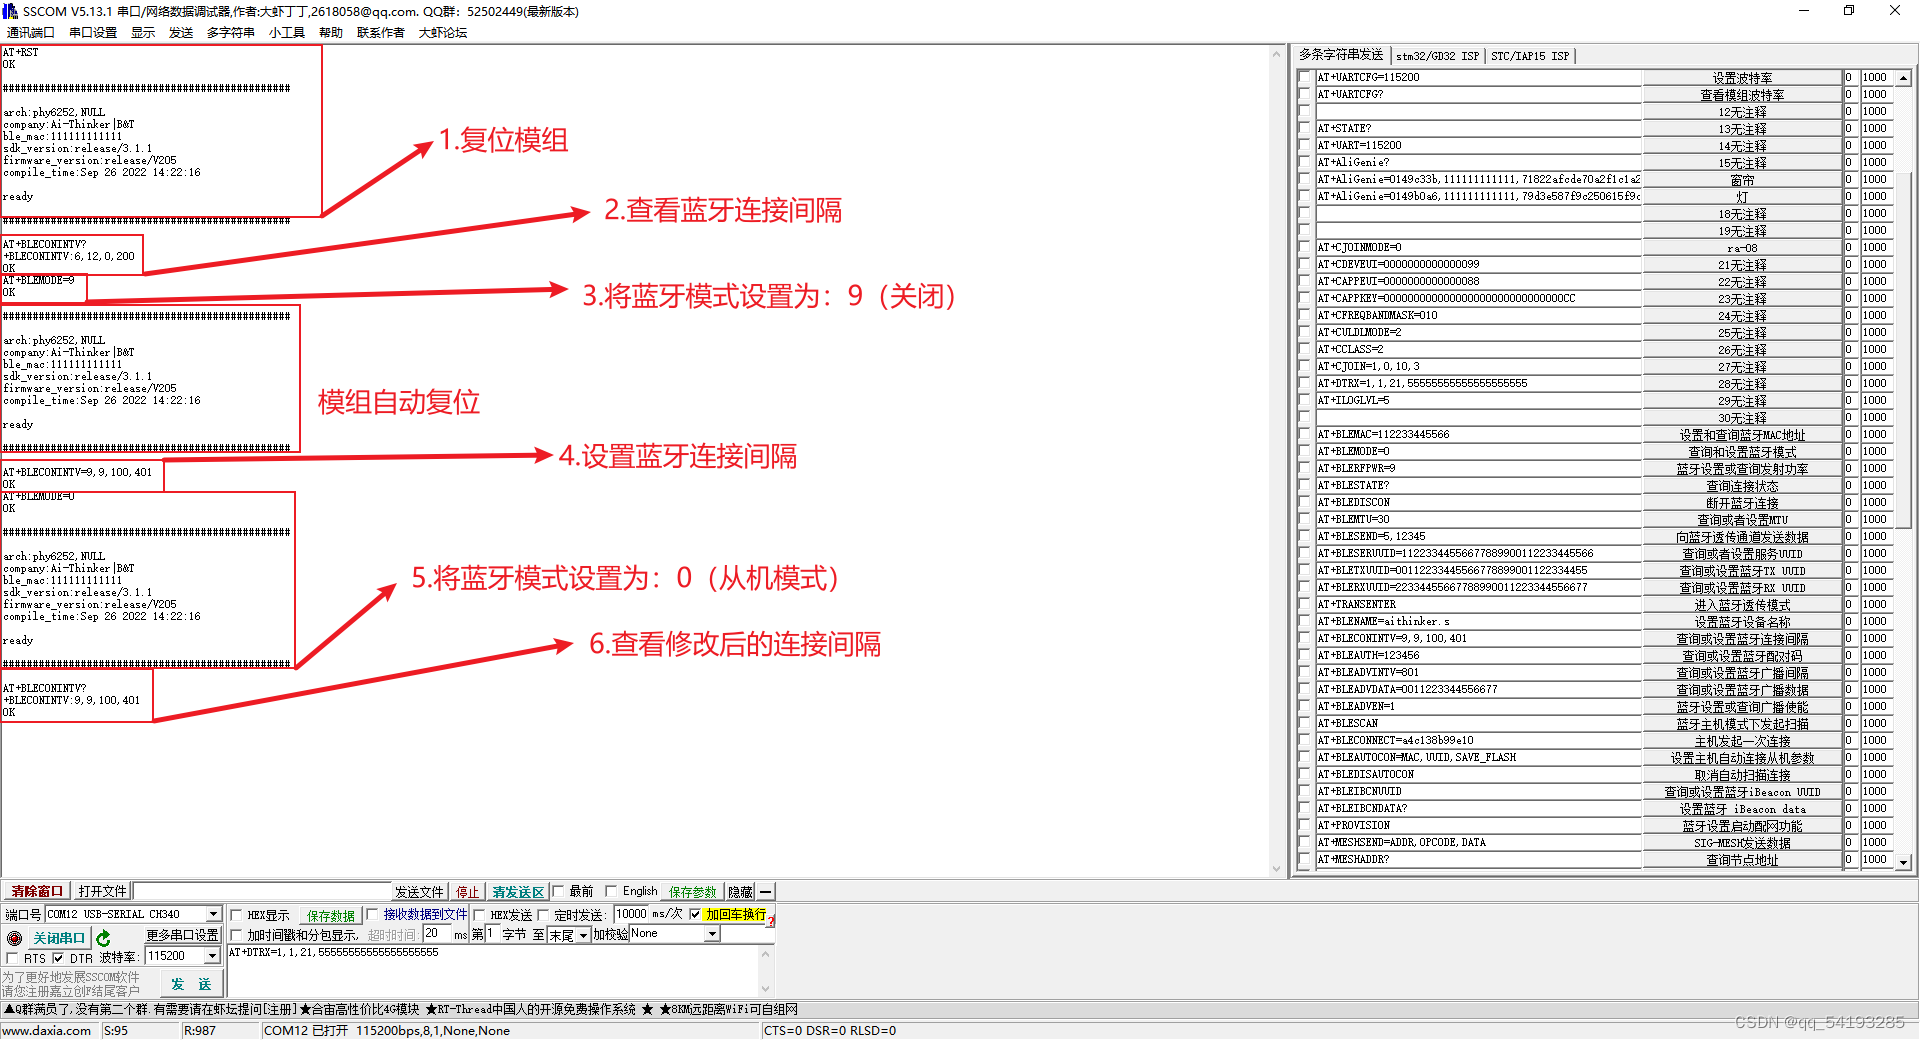Screen dimensions: 1920x1040
Task: Click the 清除窗口 button
Action: pos(37,892)
